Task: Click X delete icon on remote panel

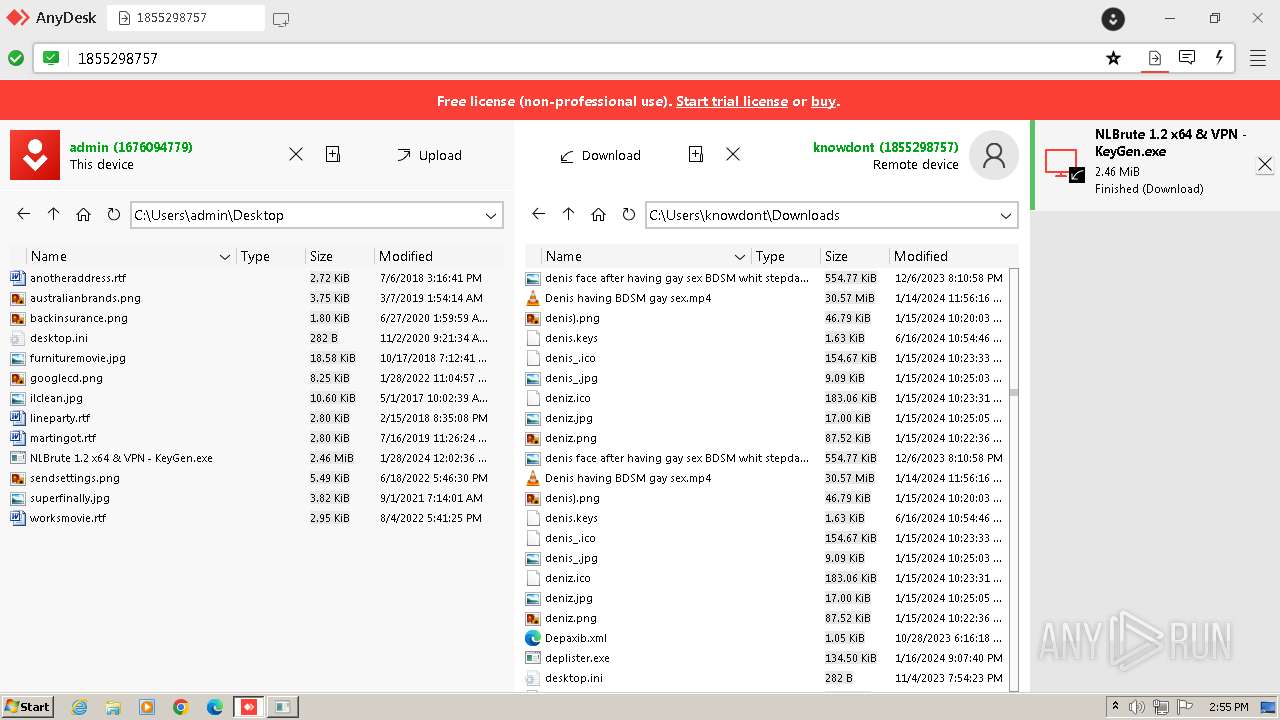Action: click(733, 154)
